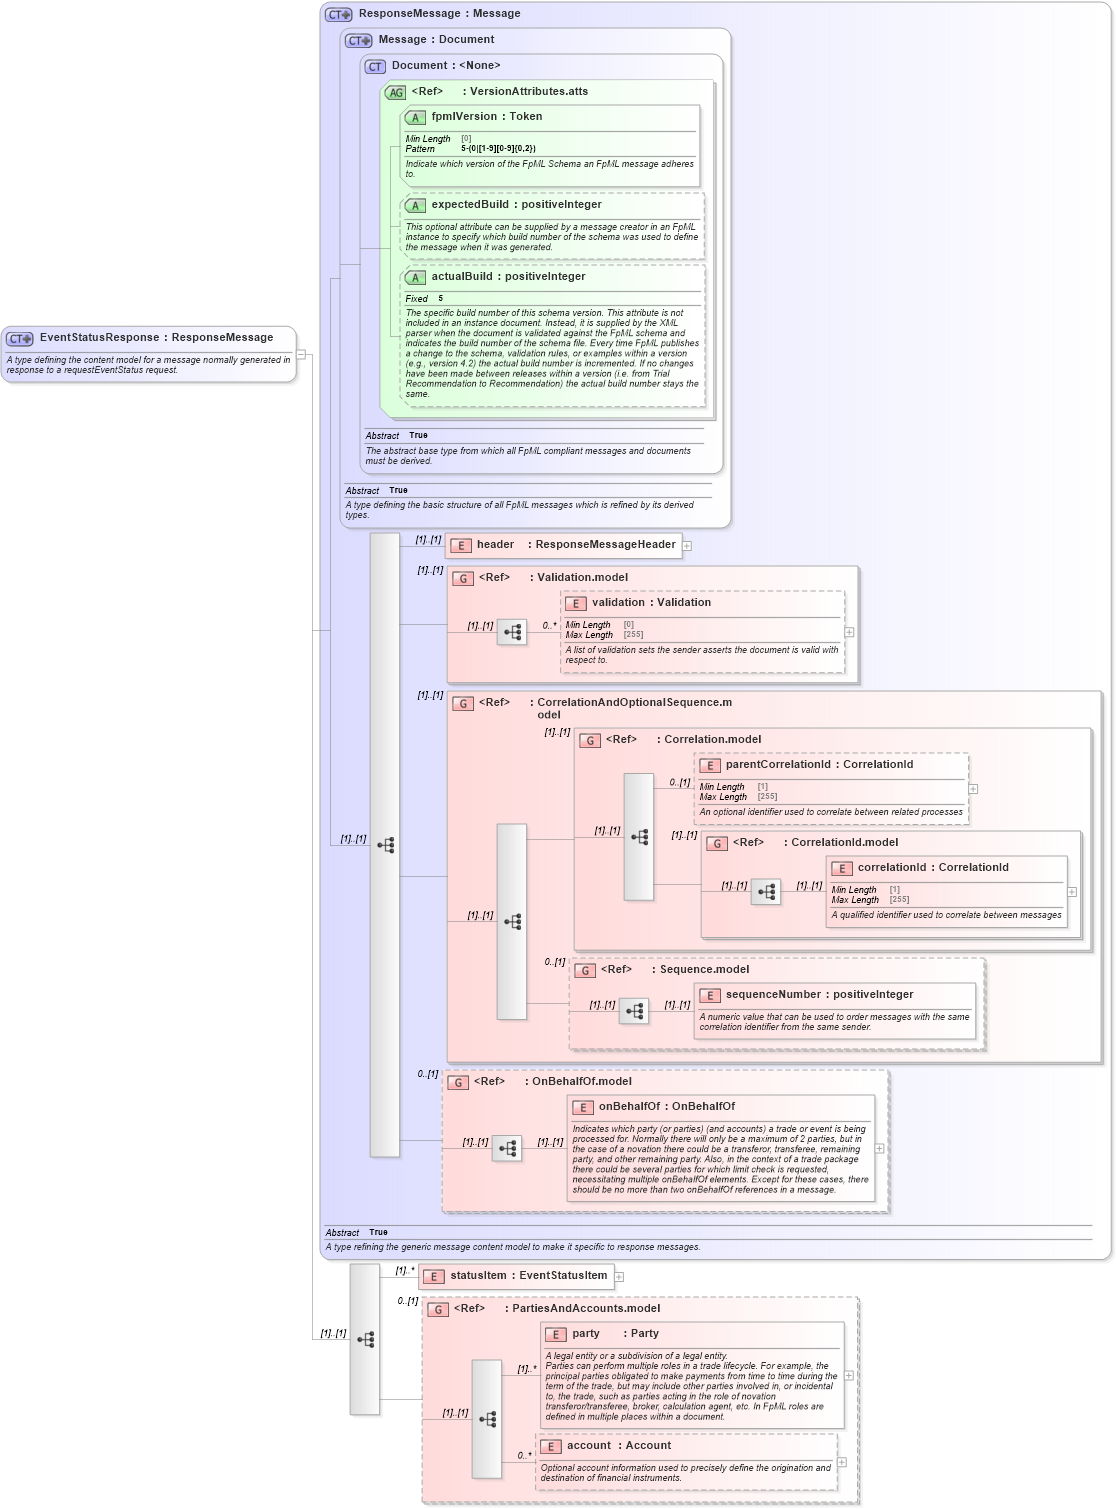This screenshot has height=1509, width=1116.
Task: Expand the party element details
Action: (x=848, y=1374)
